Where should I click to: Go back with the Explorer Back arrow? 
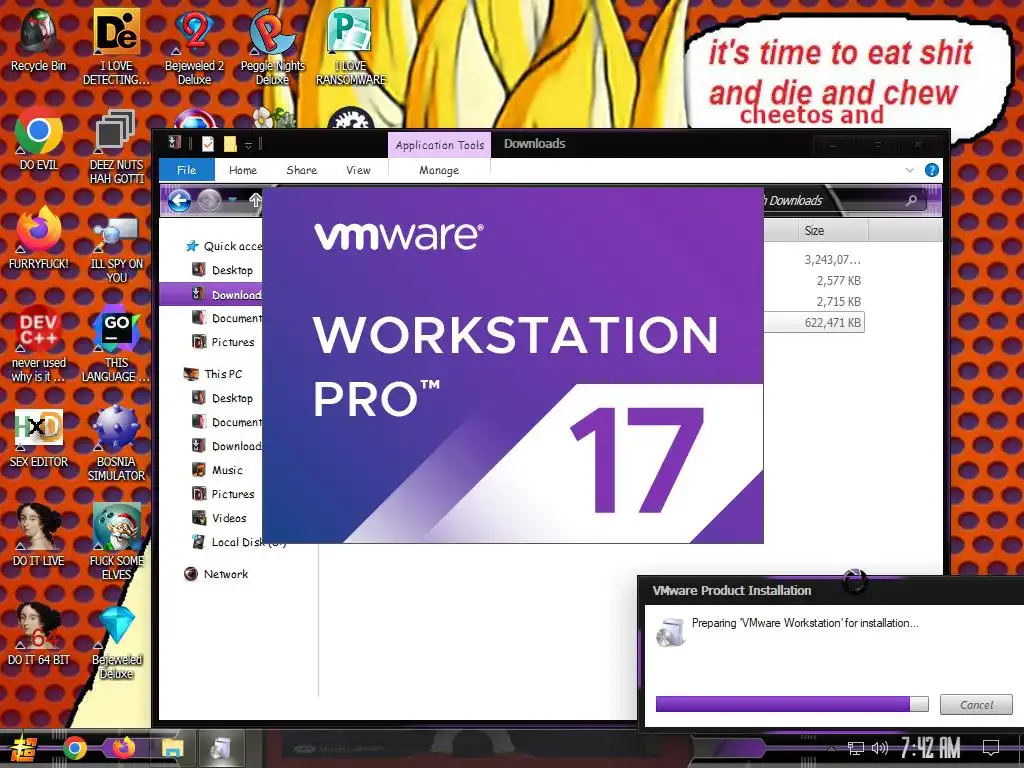(180, 200)
